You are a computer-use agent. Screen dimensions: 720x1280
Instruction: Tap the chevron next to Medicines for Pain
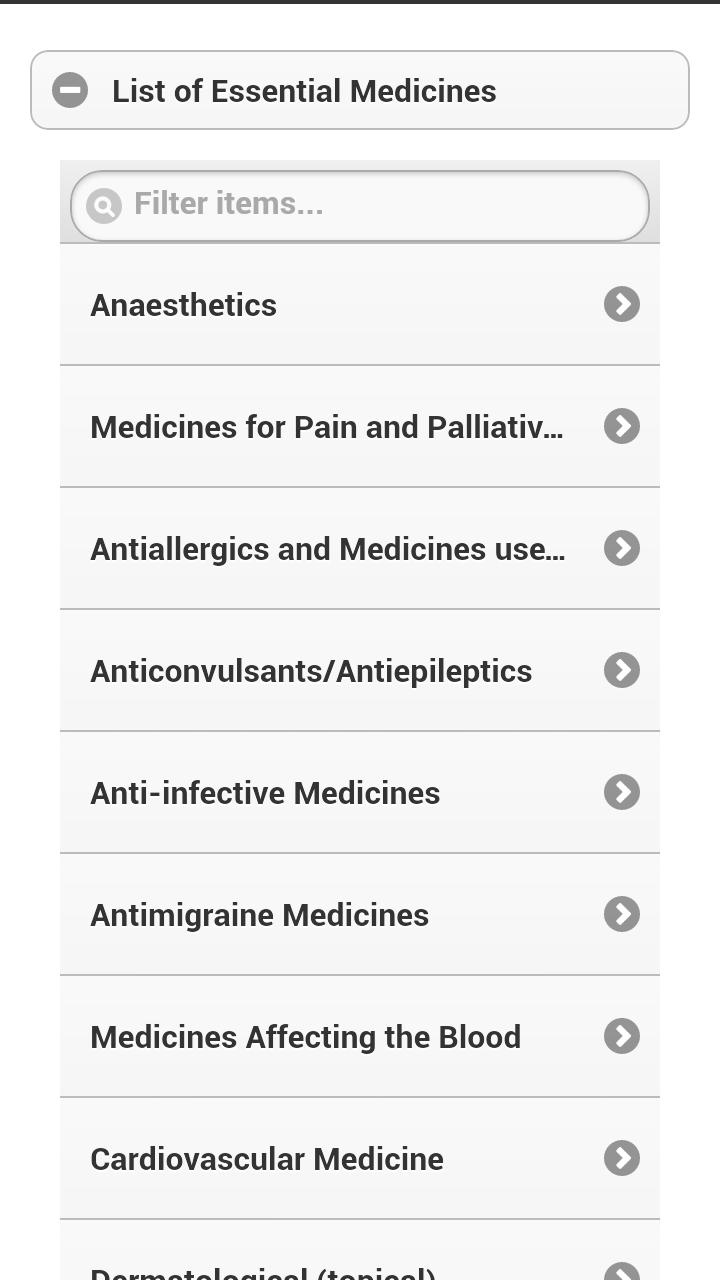coord(622,426)
